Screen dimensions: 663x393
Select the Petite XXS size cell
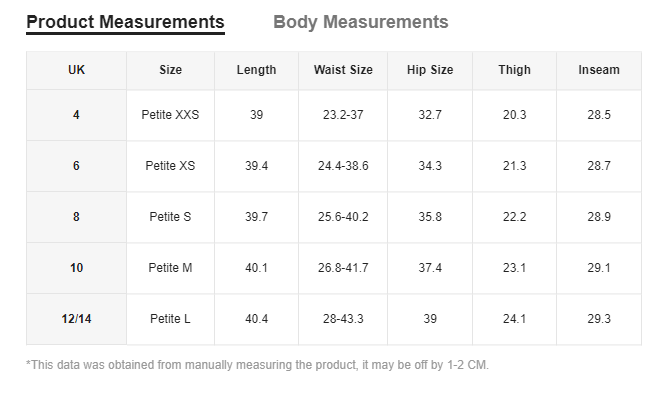[x=170, y=115]
